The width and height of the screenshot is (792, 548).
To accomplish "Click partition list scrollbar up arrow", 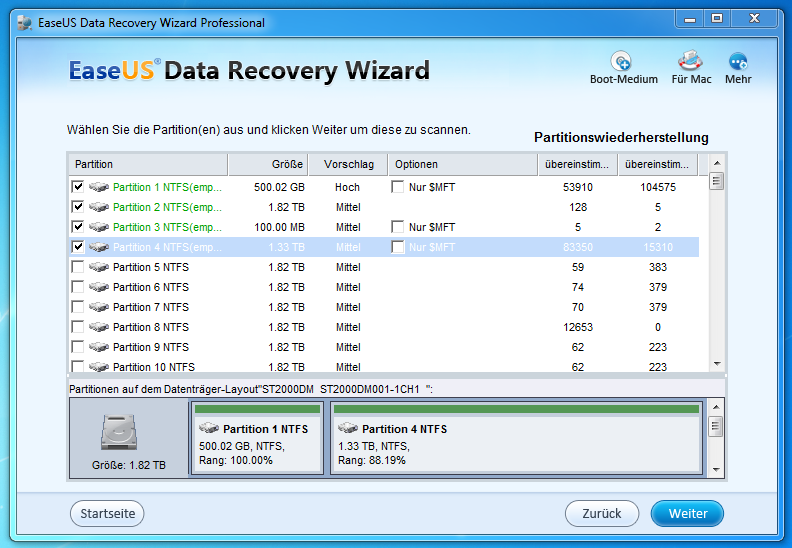I will (716, 163).
